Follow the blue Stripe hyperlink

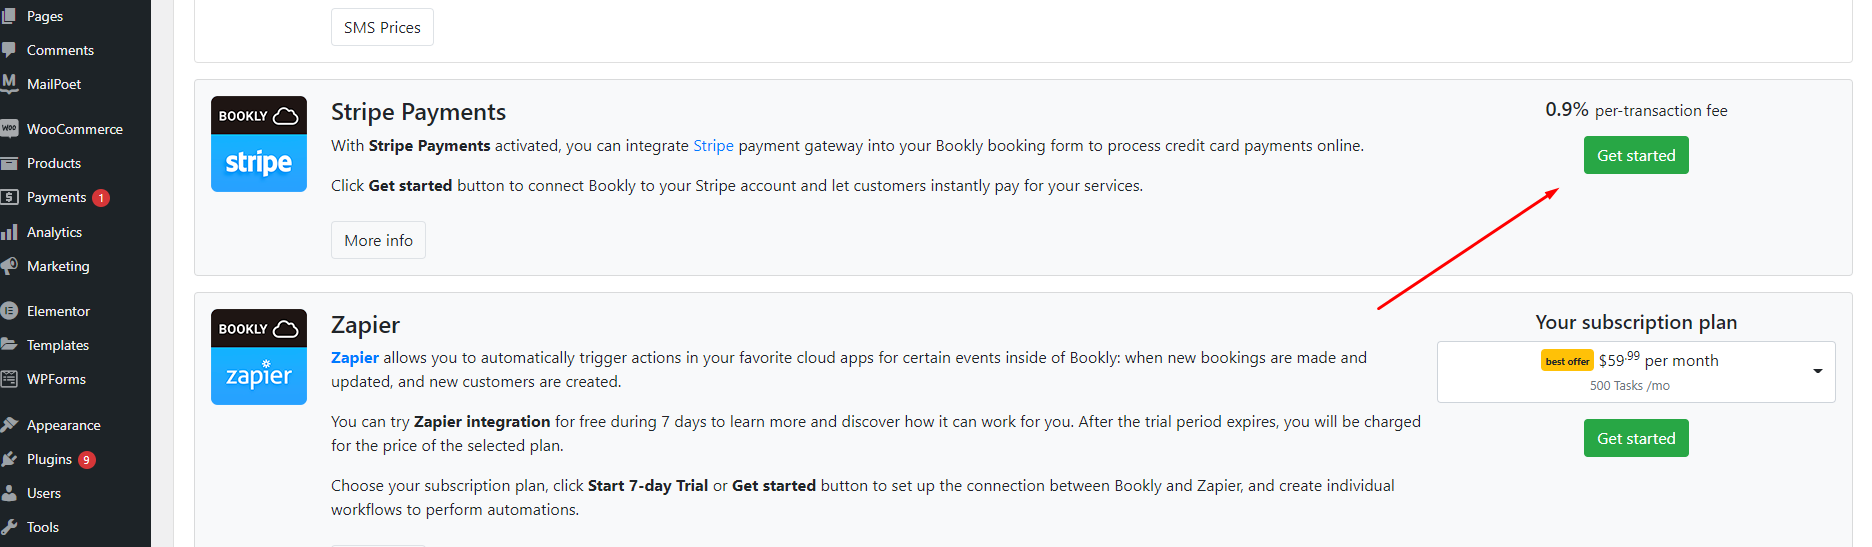pyautogui.click(x=713, y=146)
